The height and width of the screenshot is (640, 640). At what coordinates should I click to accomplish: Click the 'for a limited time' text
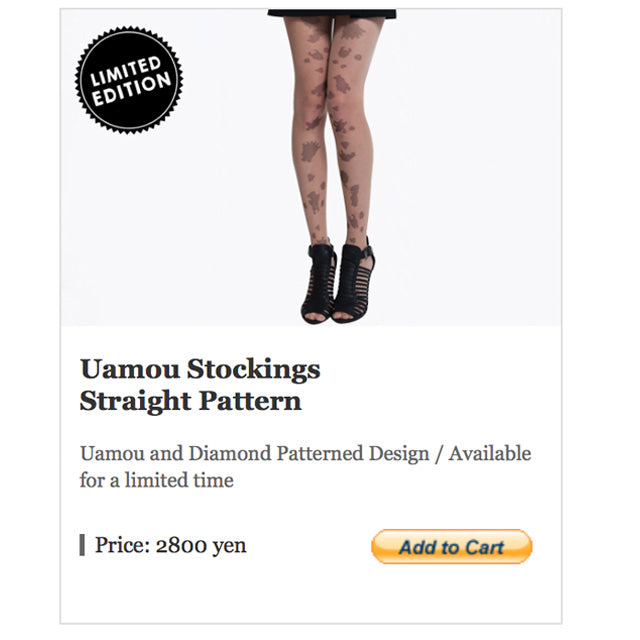157,480
